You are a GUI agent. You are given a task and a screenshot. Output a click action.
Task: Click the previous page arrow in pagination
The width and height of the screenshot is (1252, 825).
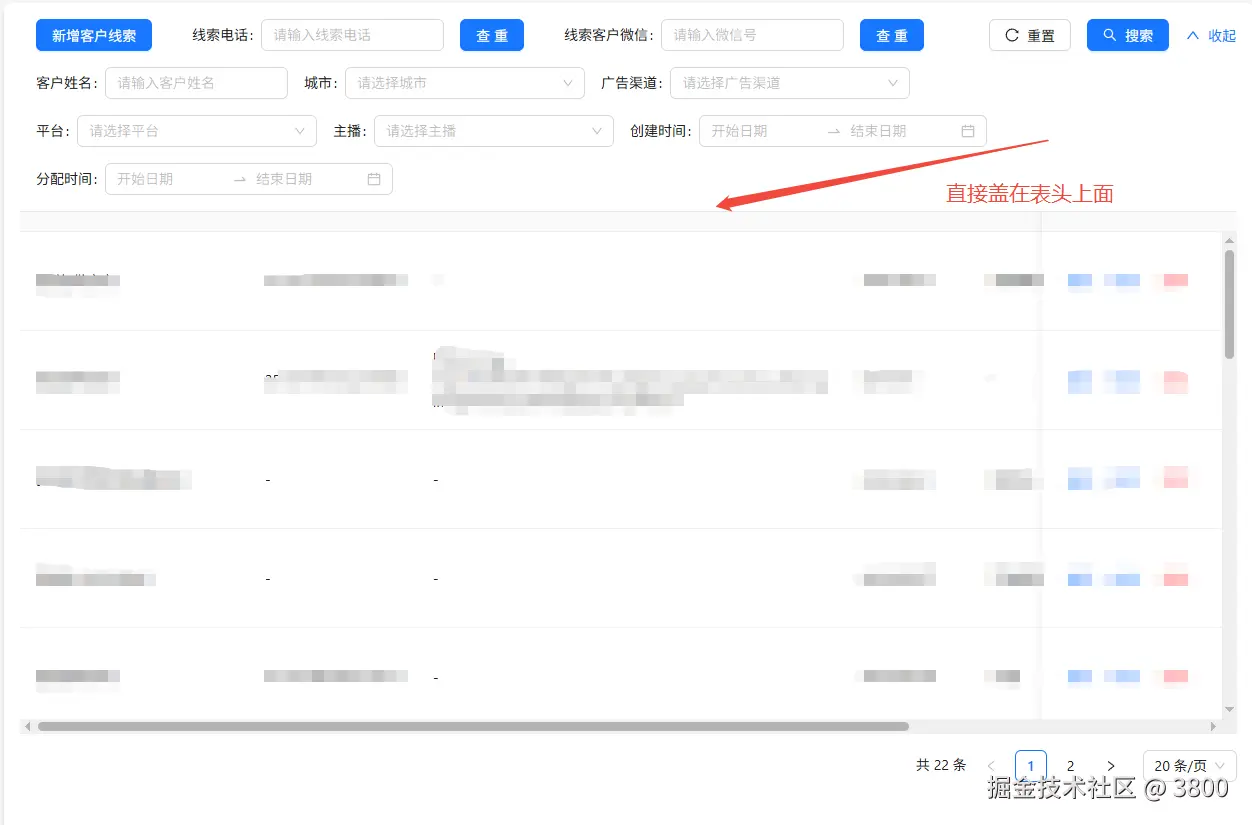[x=991, y=765]
